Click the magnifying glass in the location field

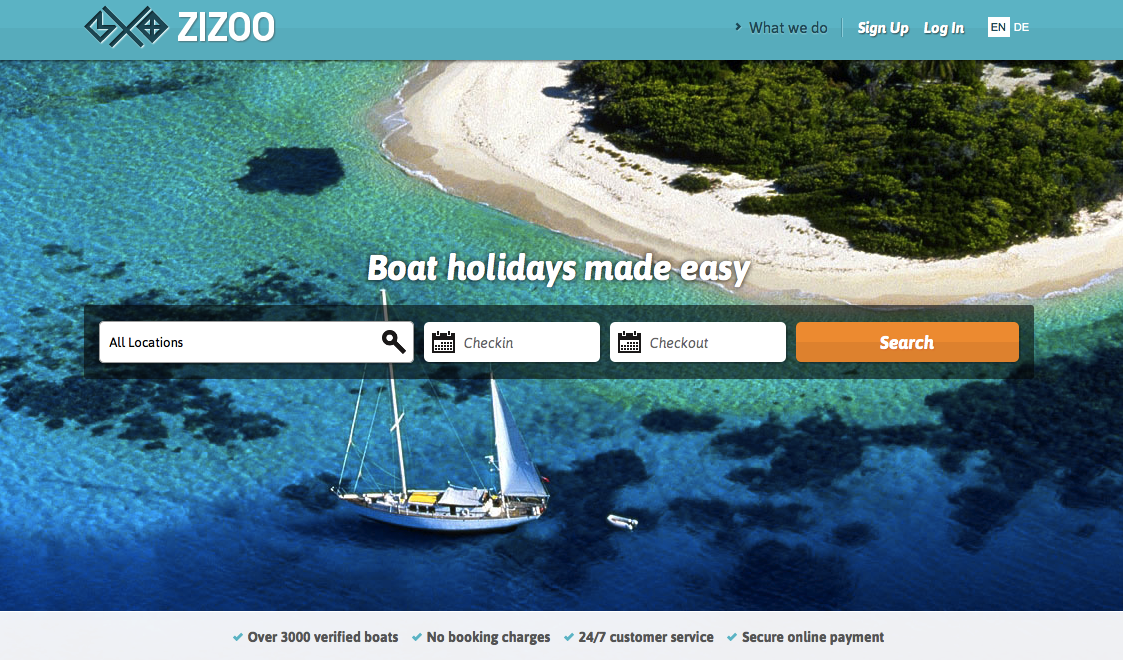point(393,342)
